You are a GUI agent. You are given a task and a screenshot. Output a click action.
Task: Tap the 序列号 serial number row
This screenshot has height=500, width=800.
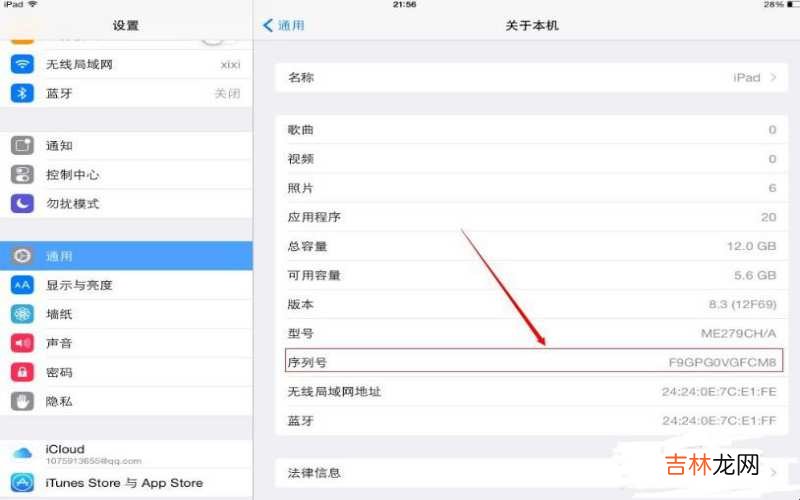(534, 361)
